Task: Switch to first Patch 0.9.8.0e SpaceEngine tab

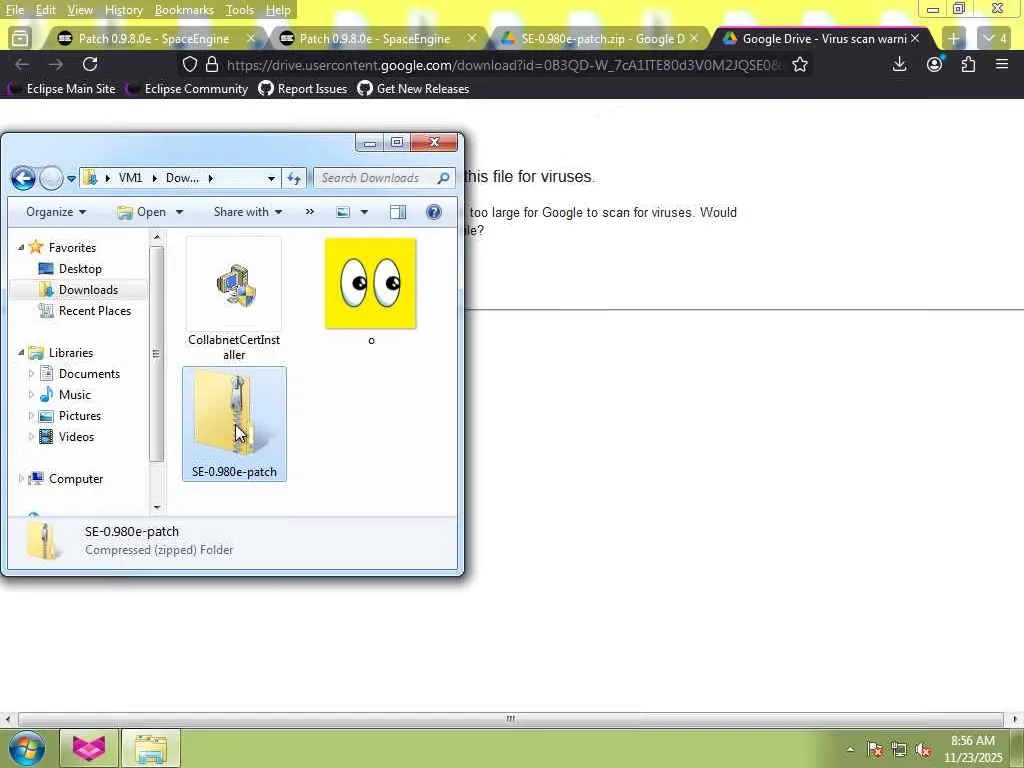Action: [x=154, y=39]
